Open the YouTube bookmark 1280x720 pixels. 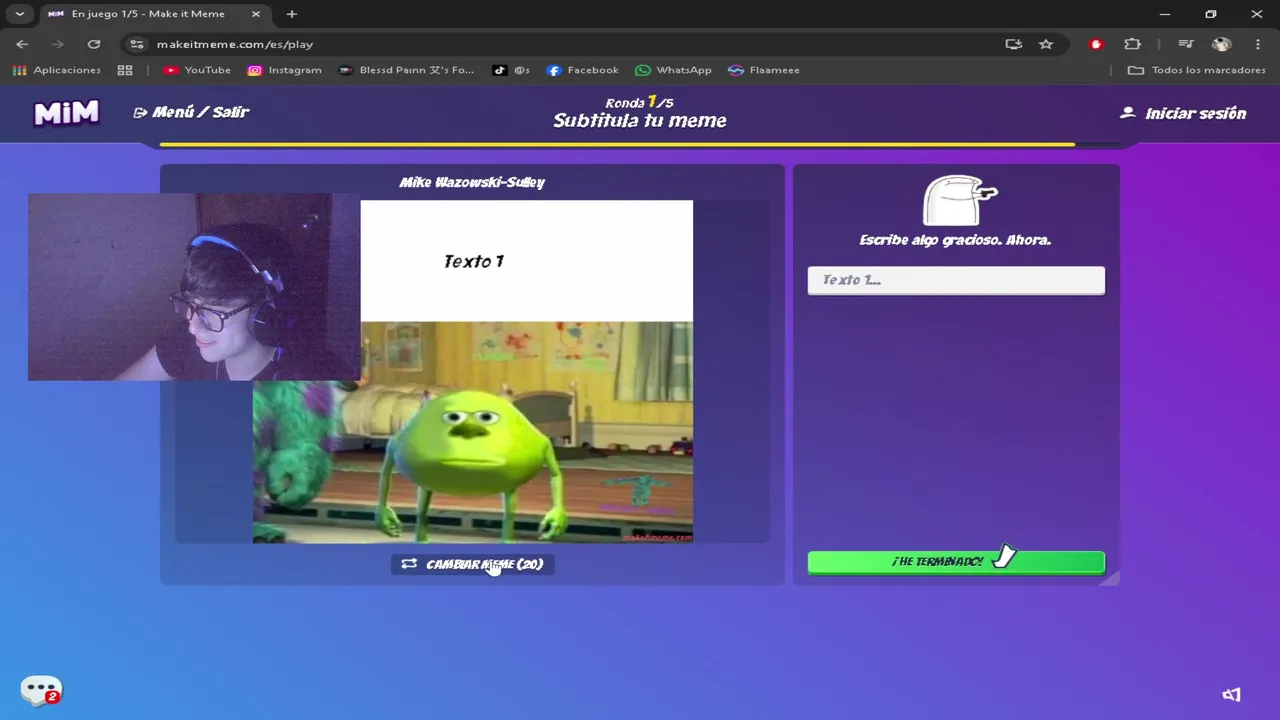197,70
